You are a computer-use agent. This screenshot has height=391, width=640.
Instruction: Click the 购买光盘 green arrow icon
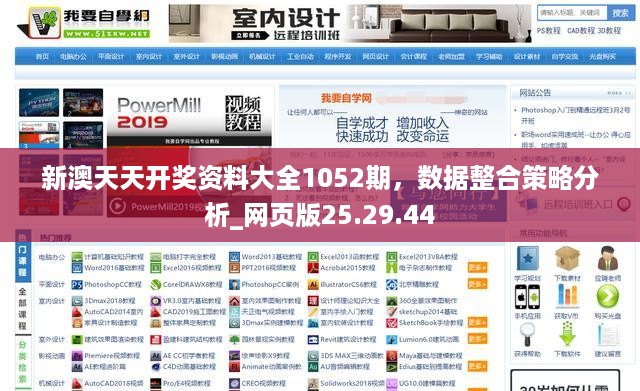607,296
